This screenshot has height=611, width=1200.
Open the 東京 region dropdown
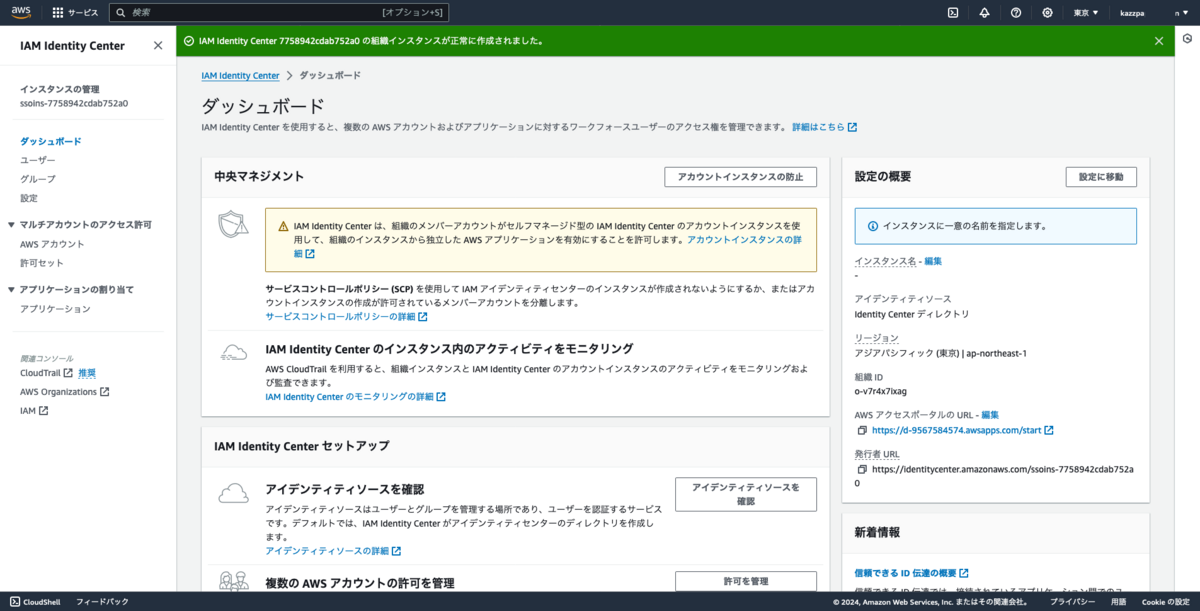[x=1086, y=13]
